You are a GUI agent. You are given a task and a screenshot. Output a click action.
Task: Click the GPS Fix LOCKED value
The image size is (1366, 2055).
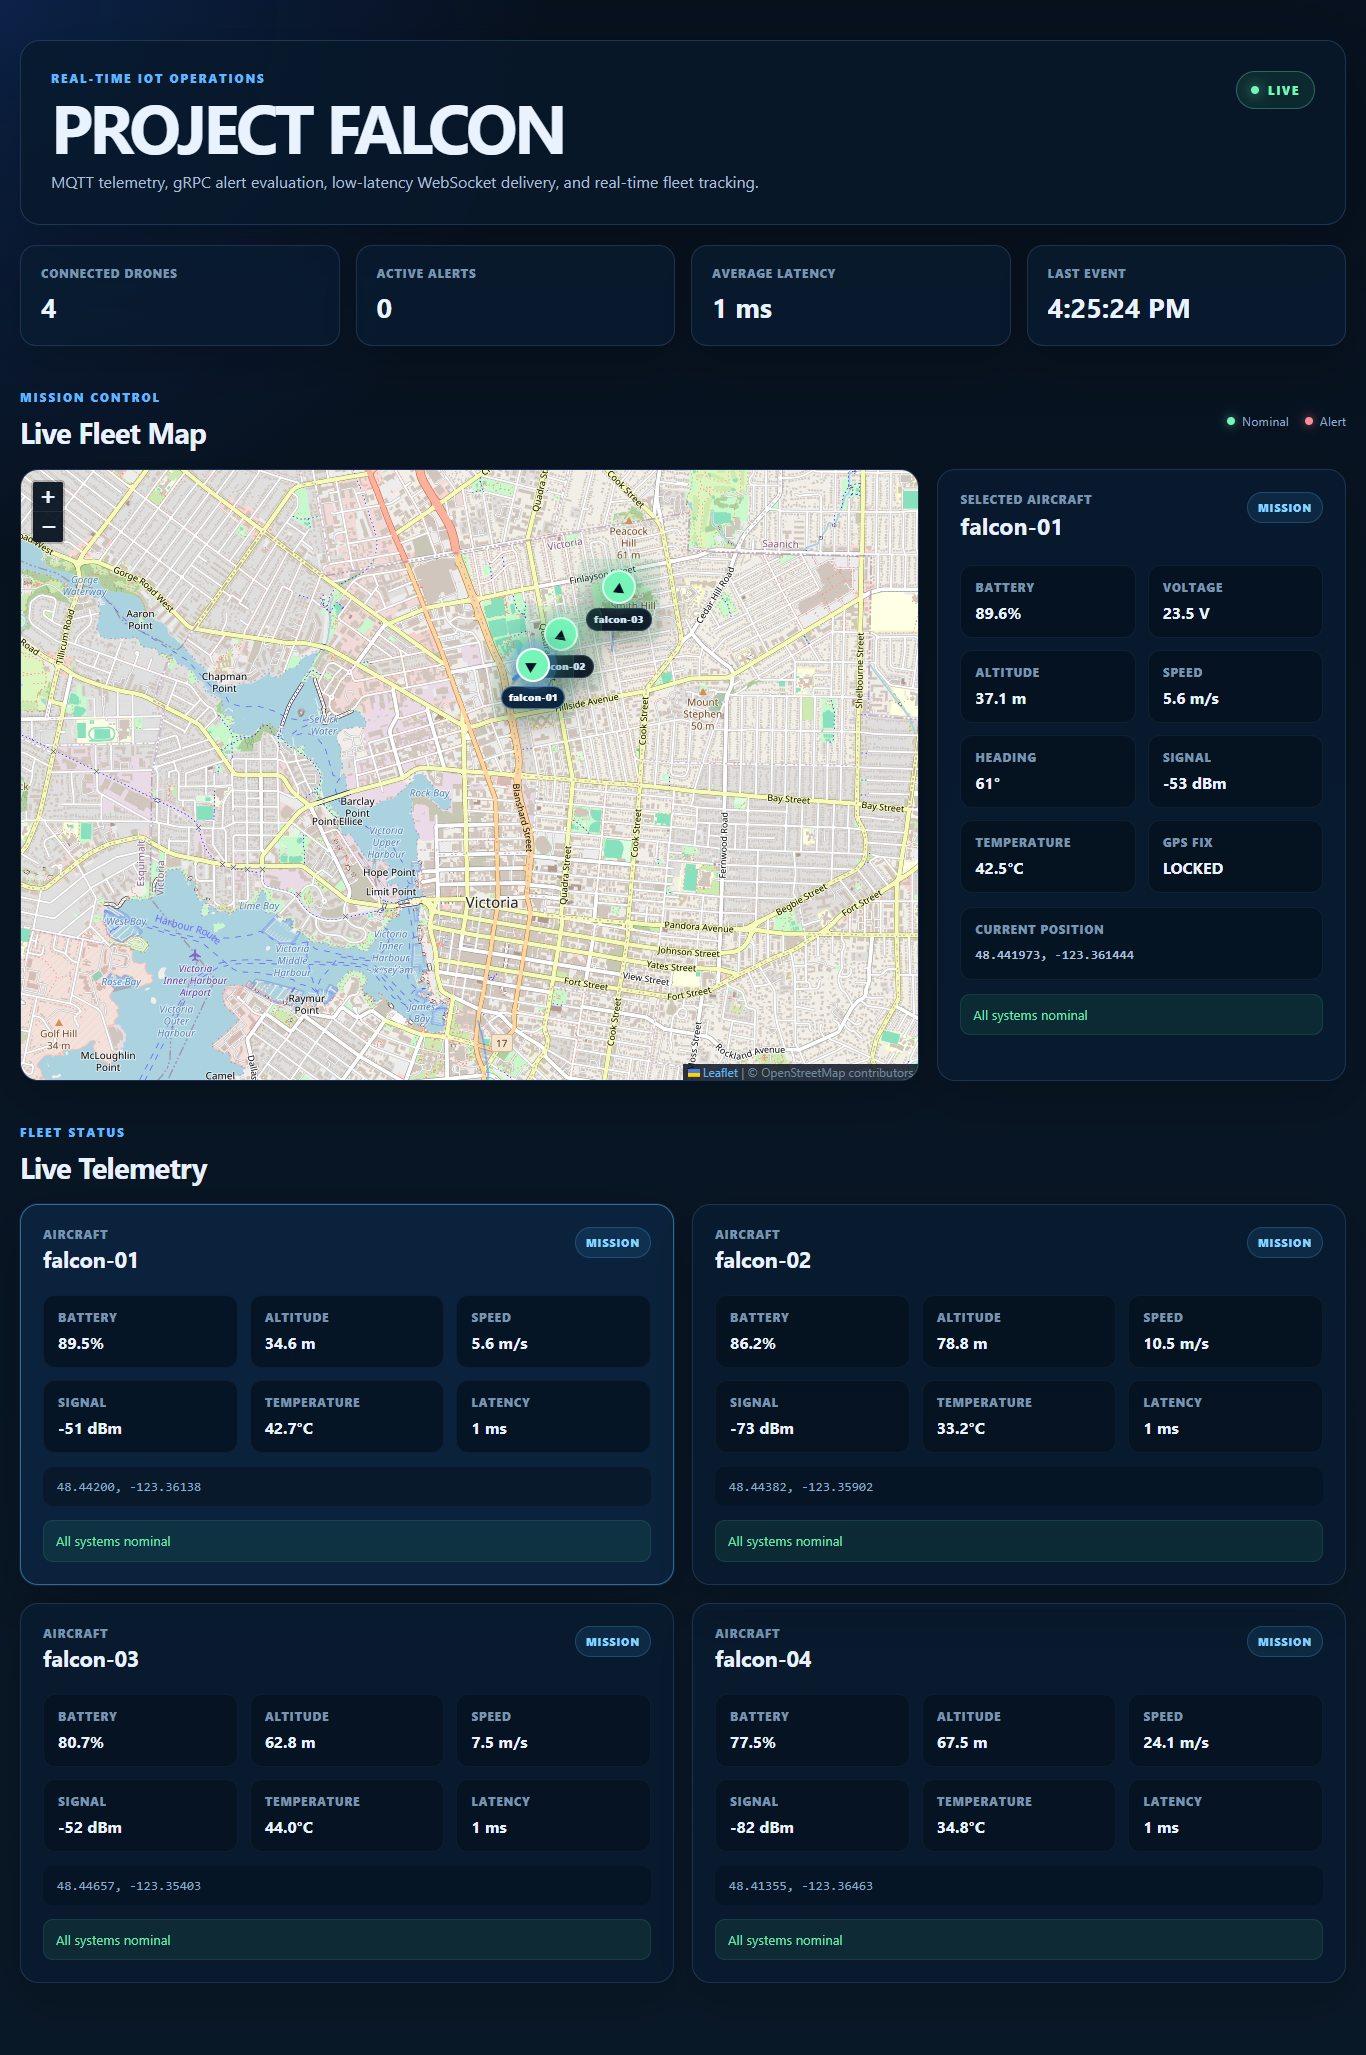(1192, 869)
